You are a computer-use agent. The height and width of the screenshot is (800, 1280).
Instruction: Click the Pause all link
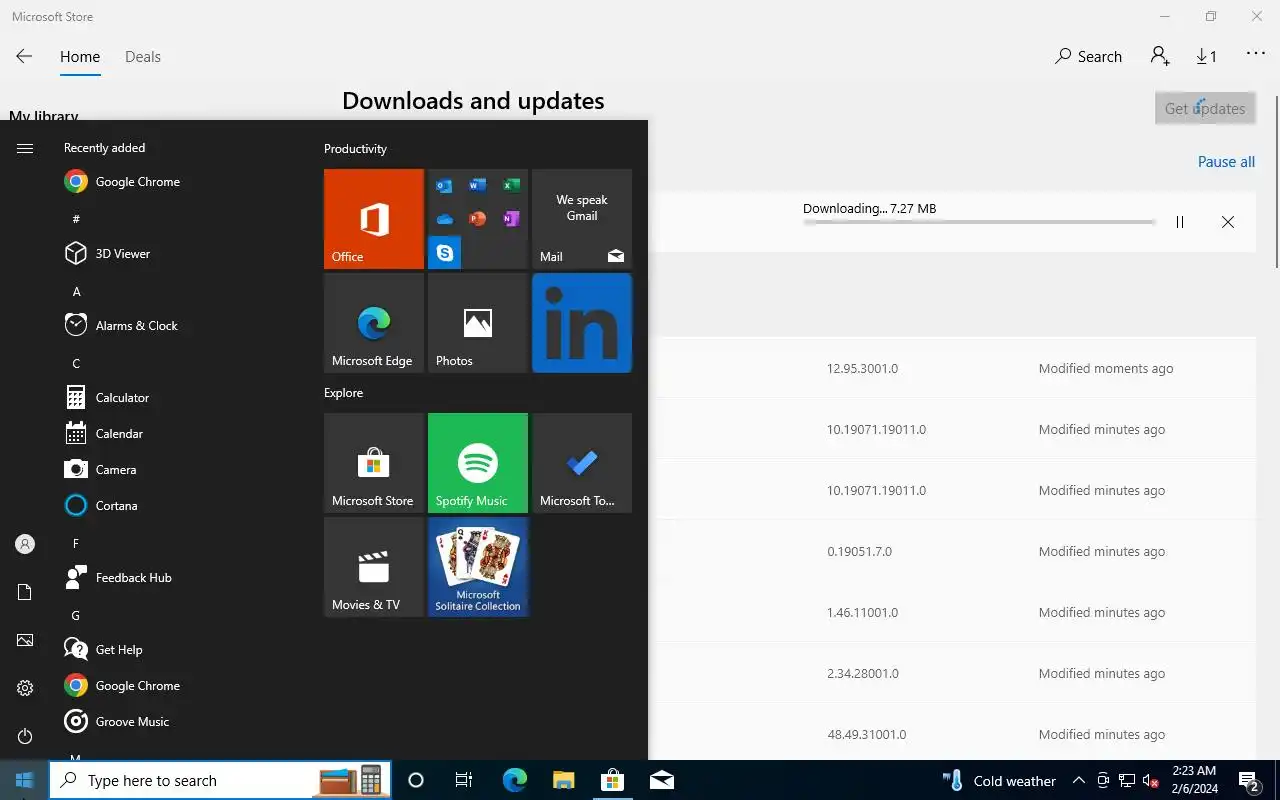point(1226,162)
